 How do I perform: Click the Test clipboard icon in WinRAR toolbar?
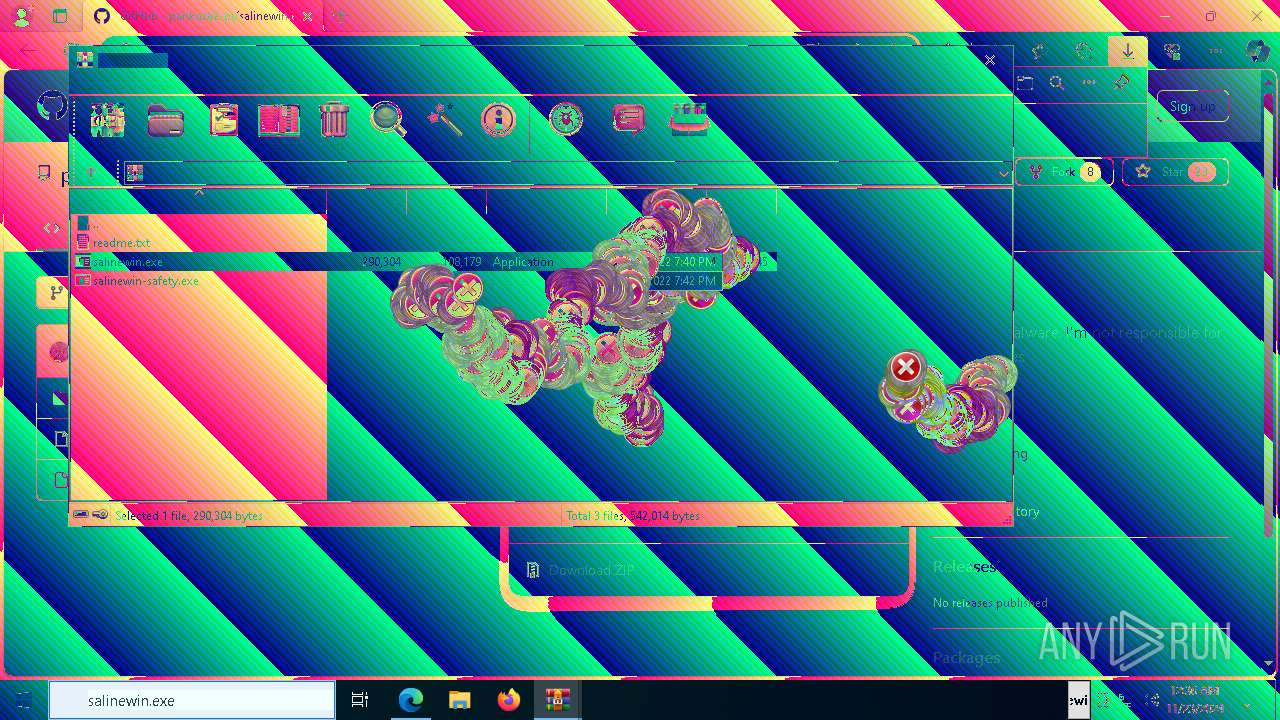[x=224, y=120]
